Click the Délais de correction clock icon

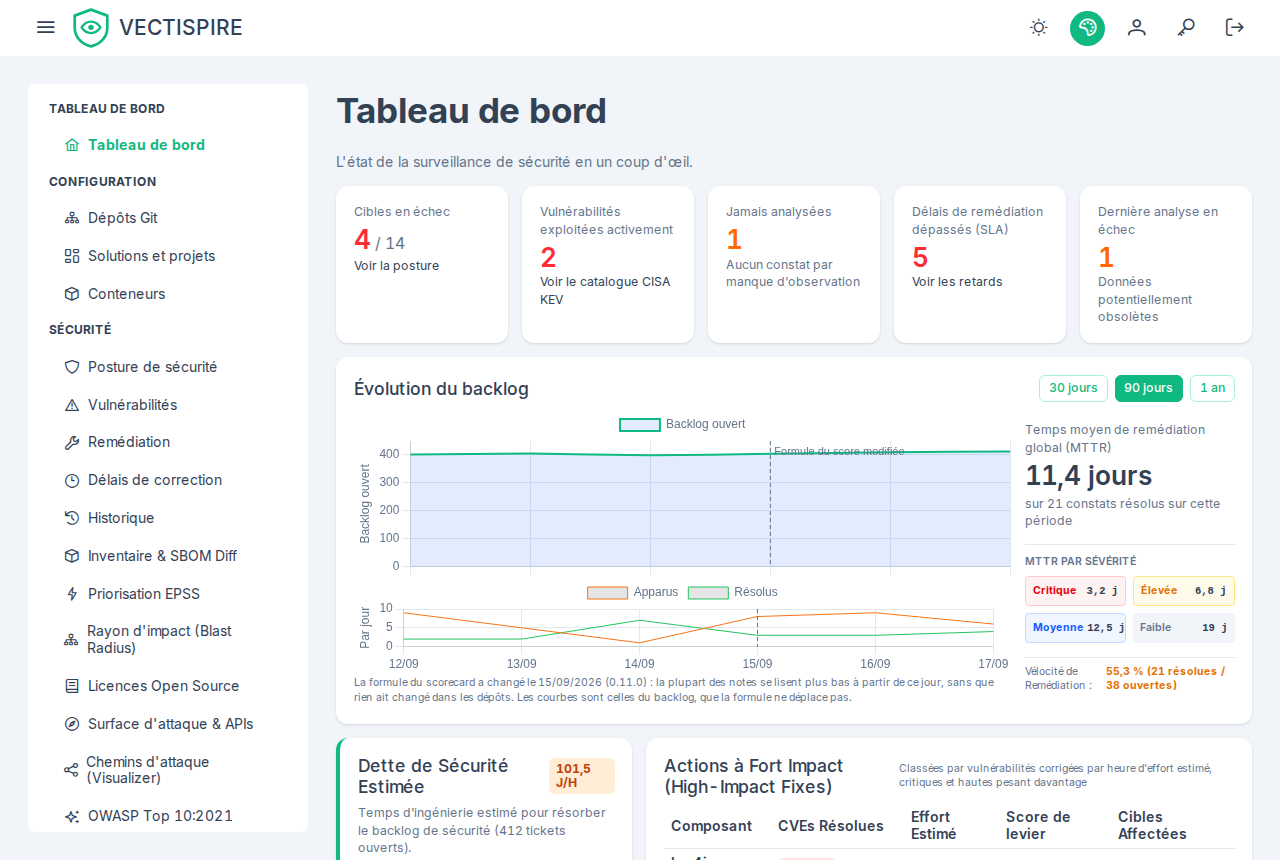point(72,480)
